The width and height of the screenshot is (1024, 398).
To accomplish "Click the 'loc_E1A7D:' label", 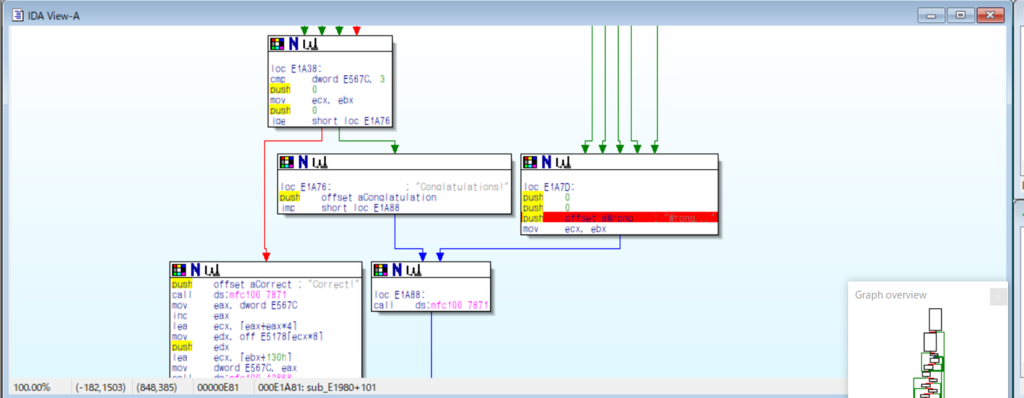I will (548, 186).
